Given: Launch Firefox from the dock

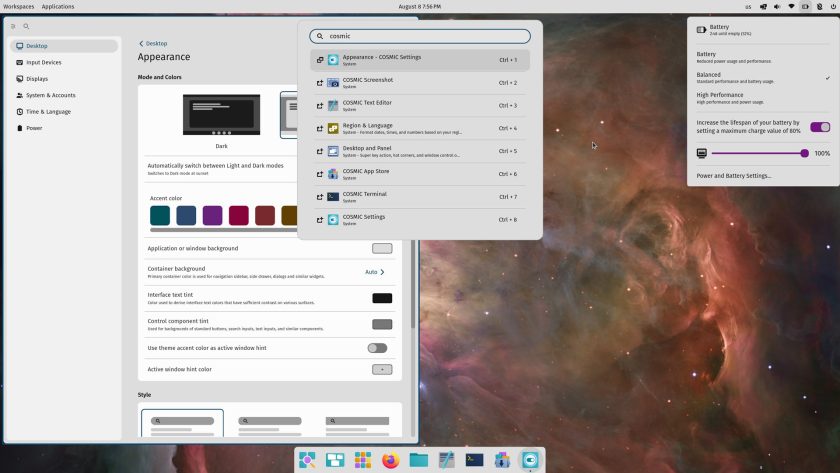Looking at the screenshot, I should 391,460.
